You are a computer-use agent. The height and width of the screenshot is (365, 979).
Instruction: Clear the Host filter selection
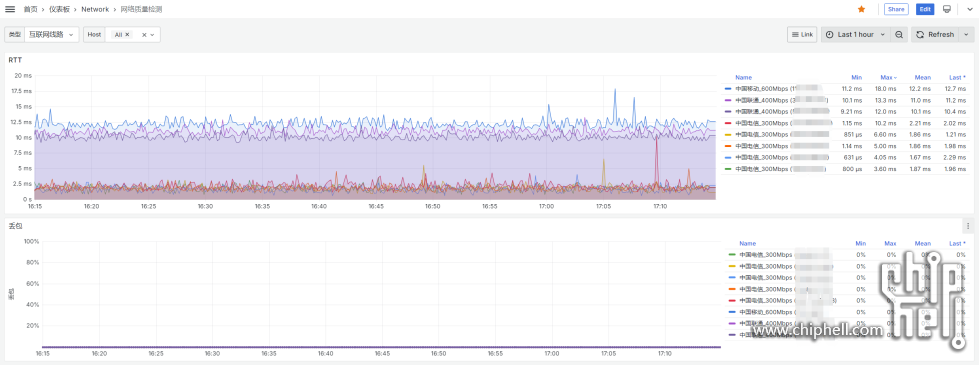[144, 35]
